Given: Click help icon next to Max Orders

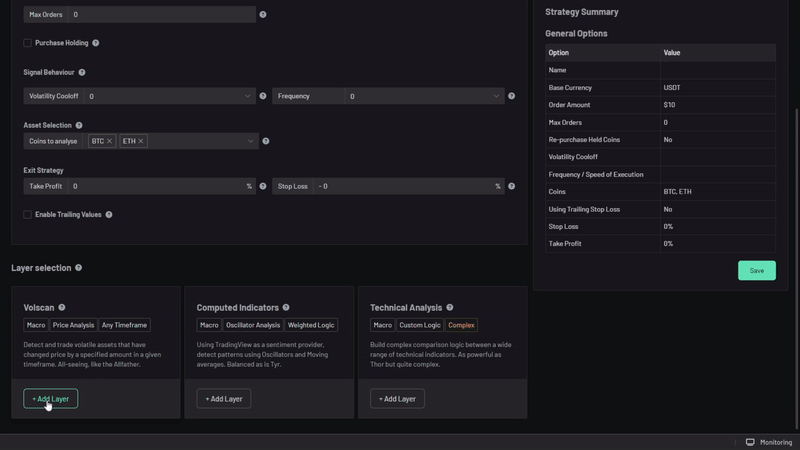Looking at the screenshot, I should (x=263, y=15).
